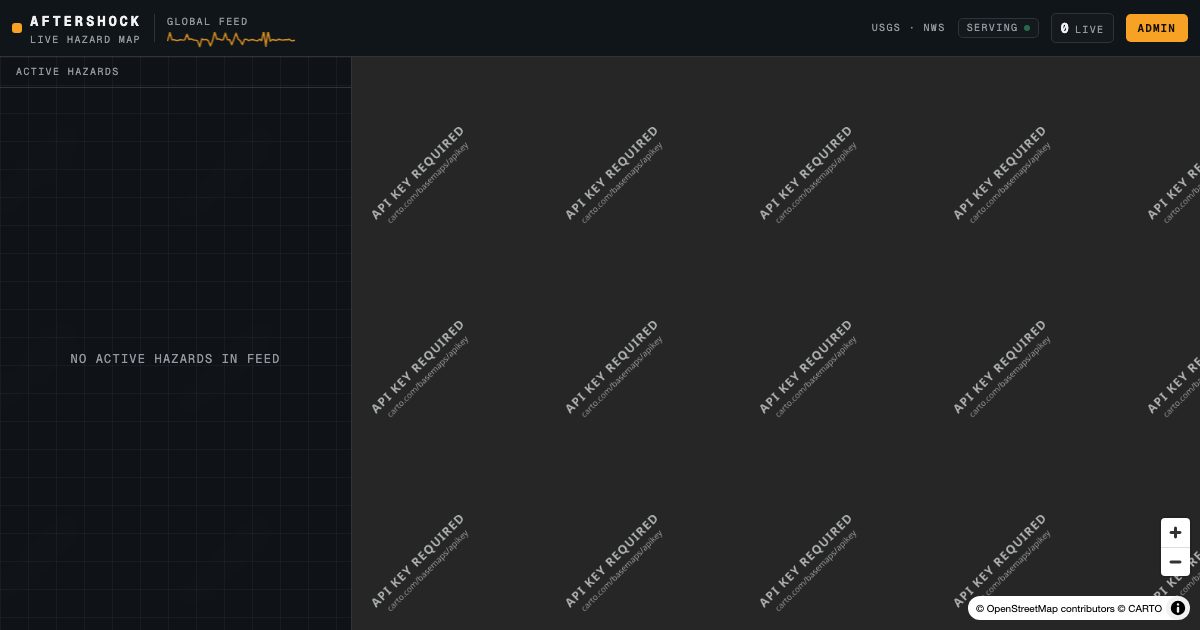Click the global feed seismograph sparkline
The width and height of the screenshot is (1200, 630).
[231, 39]
